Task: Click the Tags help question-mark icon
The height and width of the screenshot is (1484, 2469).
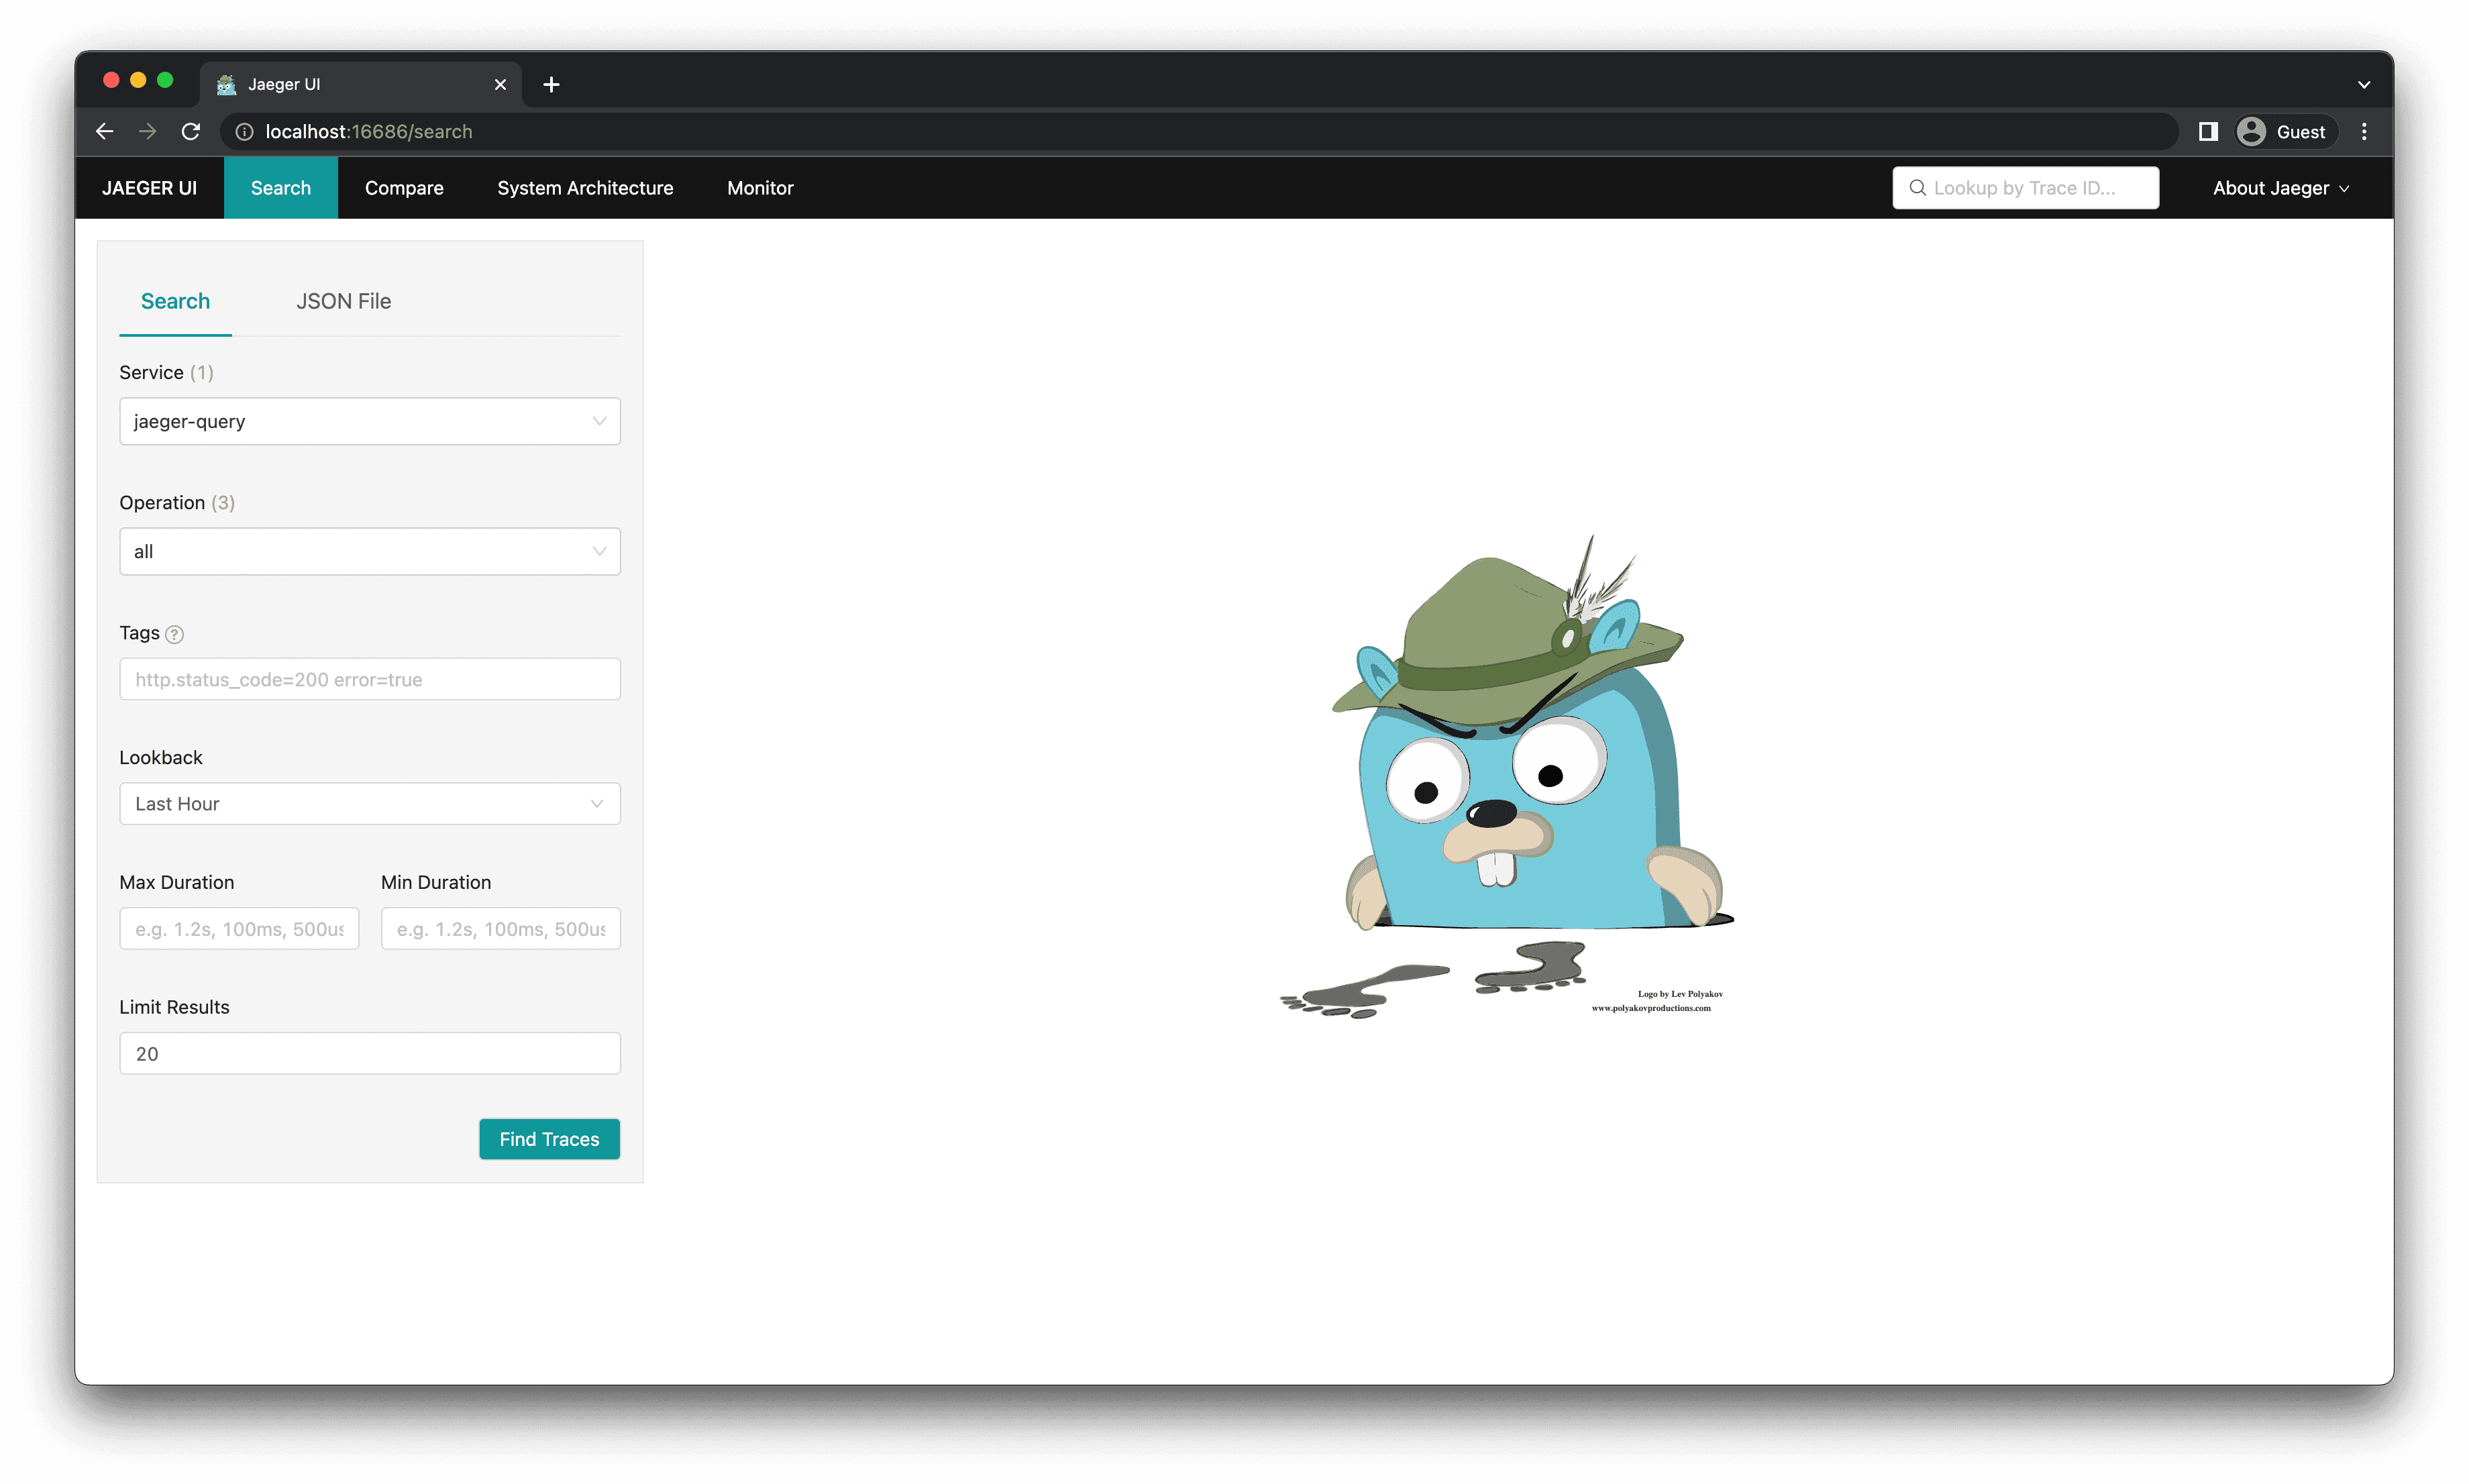Action: pyautogui.click(x=174, y=634)
